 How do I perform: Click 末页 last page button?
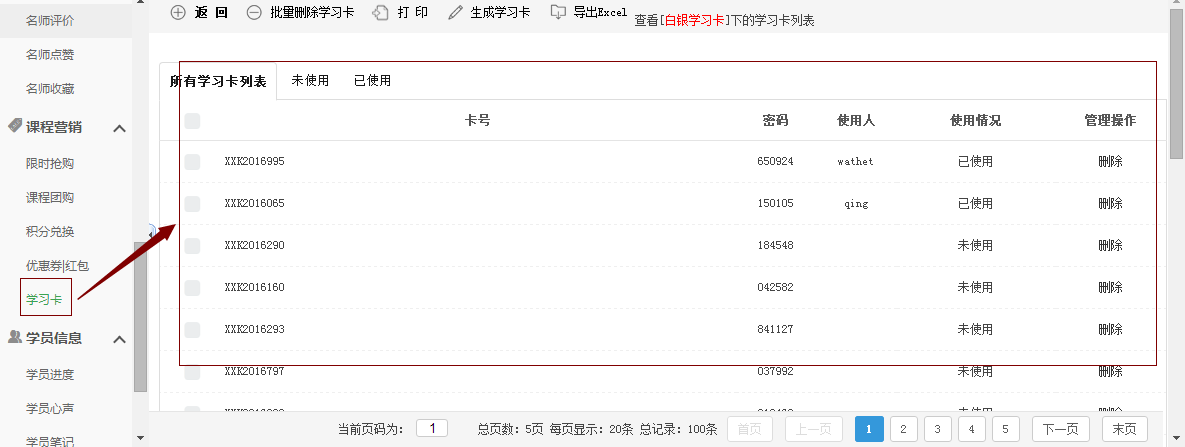pyautogui.click(x=1125, y=429)
